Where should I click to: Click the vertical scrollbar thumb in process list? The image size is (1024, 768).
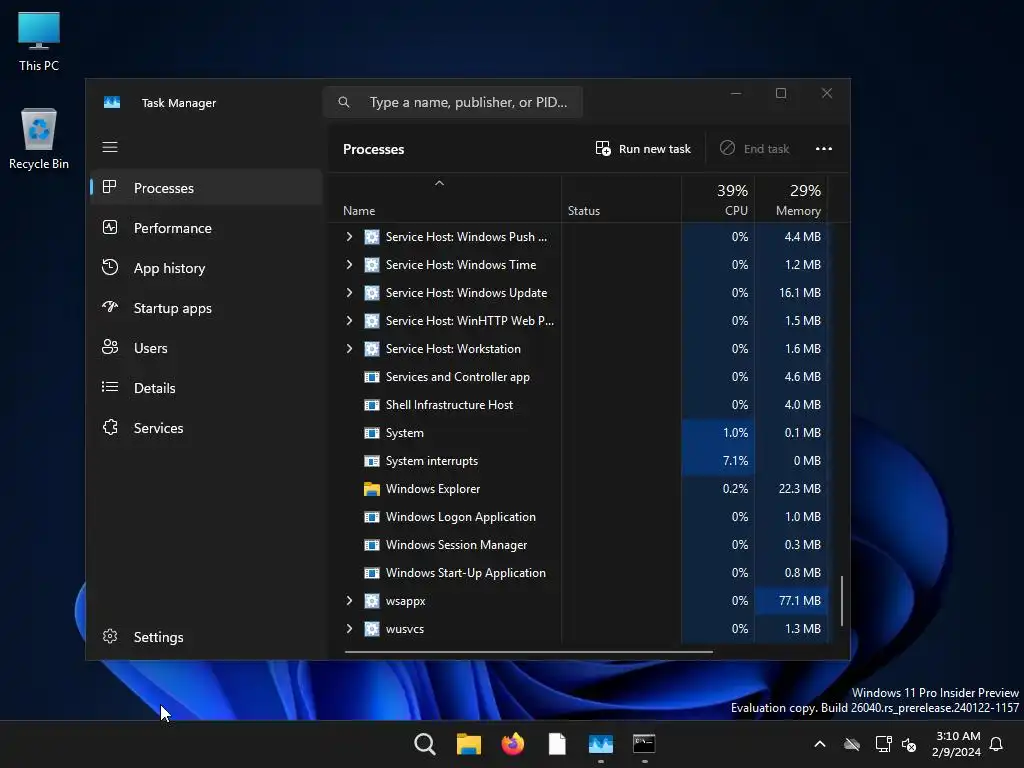[x=842, y=601]
